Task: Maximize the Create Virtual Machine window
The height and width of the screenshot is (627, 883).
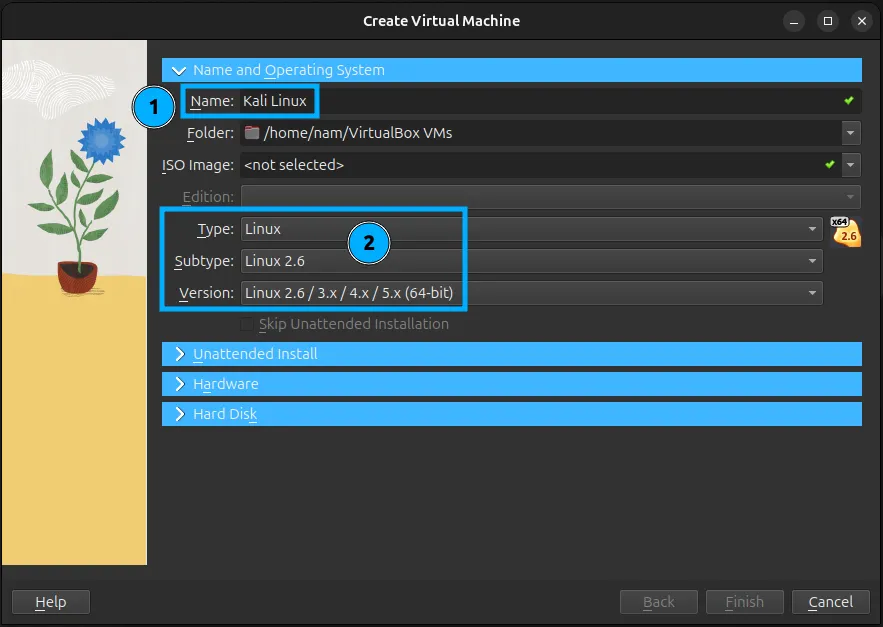Action: click(x=828, y=21)
